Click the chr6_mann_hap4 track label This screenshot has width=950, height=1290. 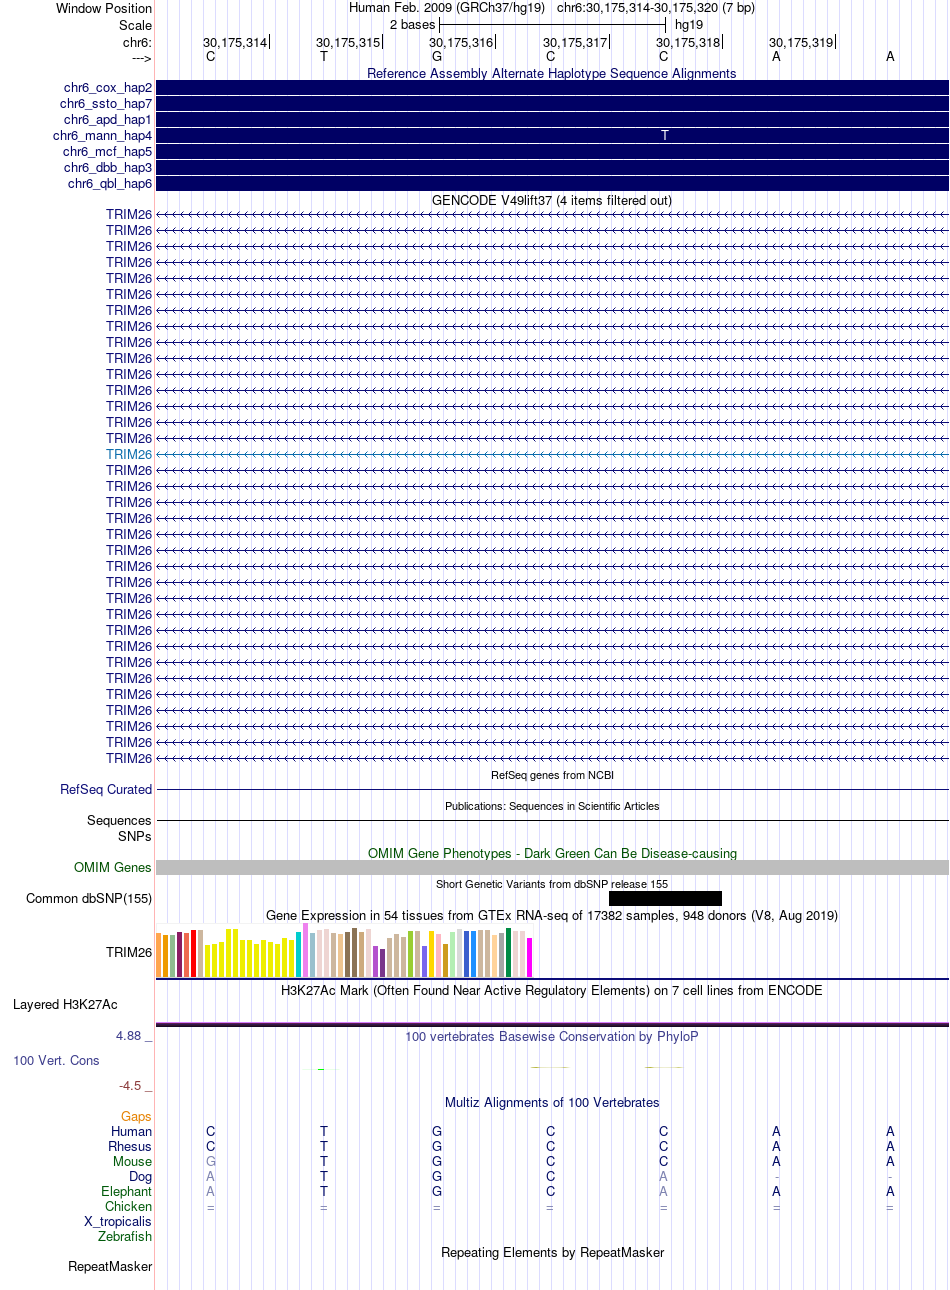tap(103, 136)
